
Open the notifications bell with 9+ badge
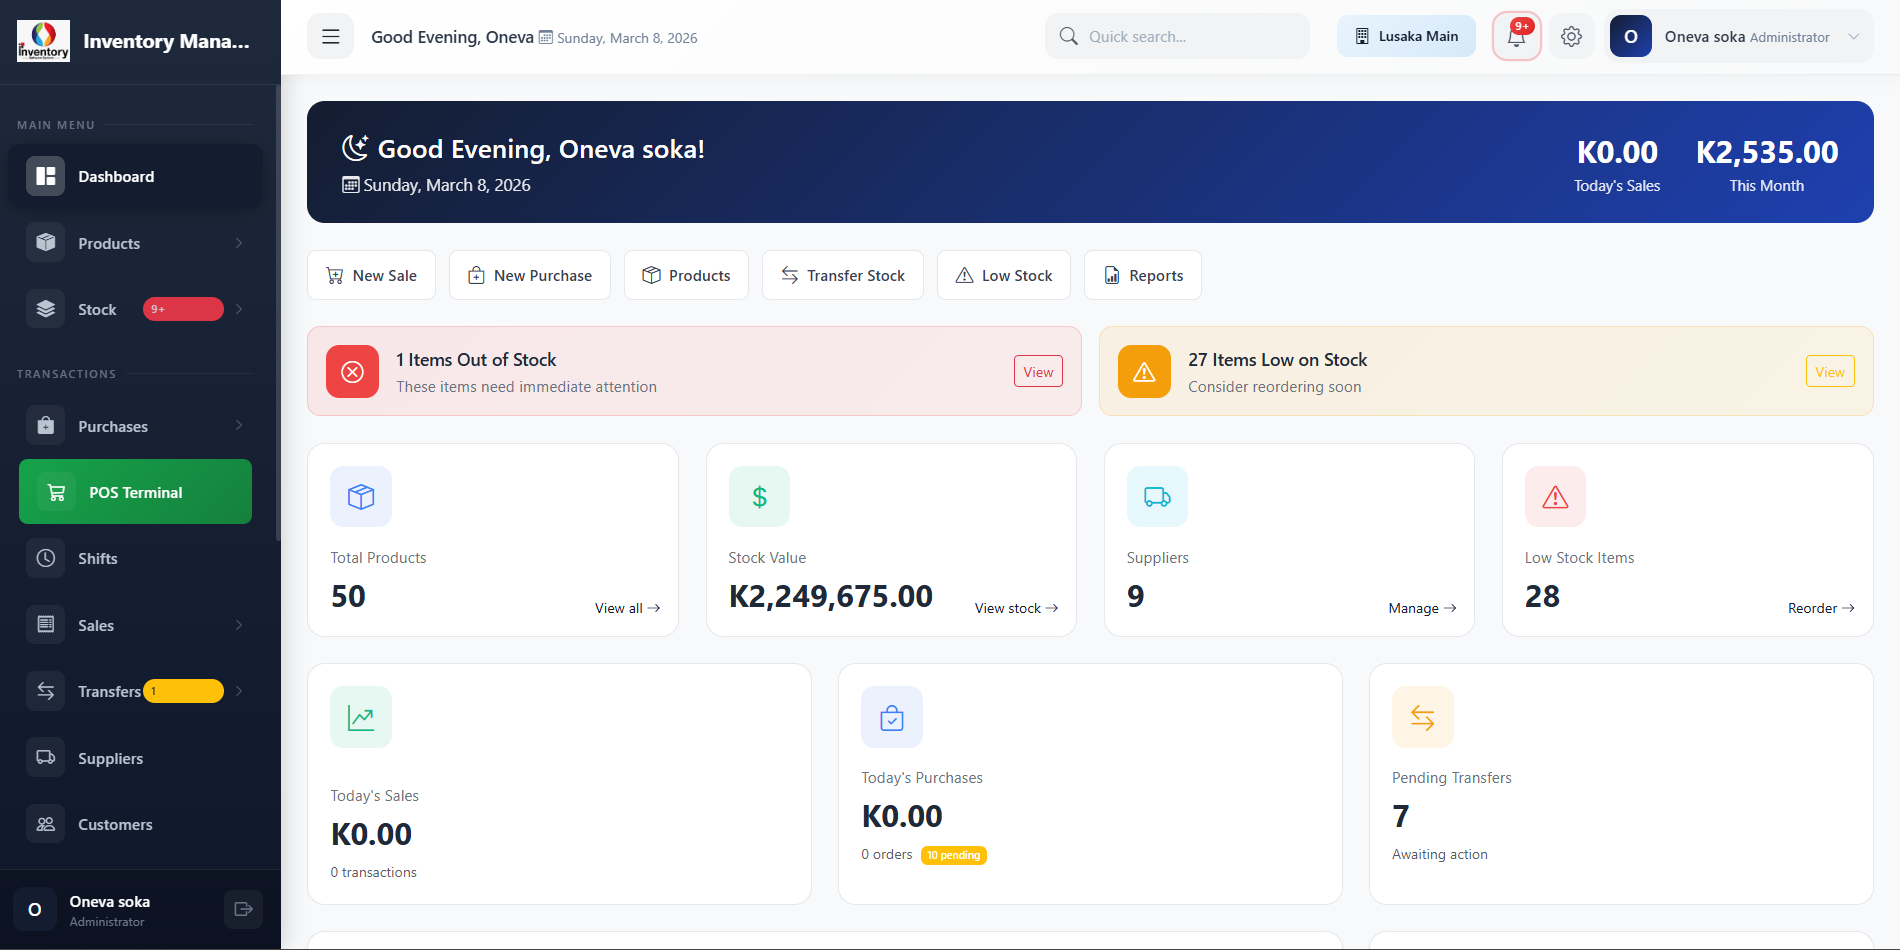tap(1516, 36)
